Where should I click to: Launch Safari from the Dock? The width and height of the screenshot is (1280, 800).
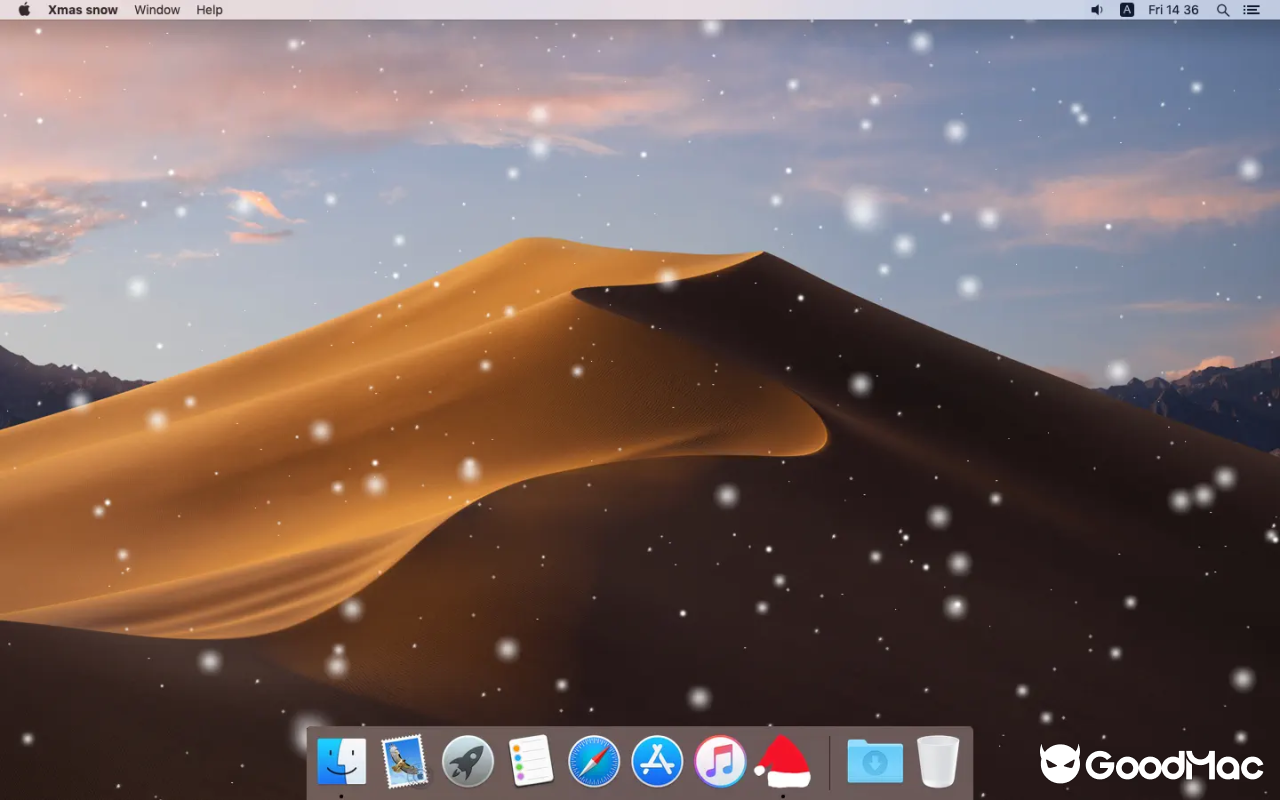tap(594, 761)
